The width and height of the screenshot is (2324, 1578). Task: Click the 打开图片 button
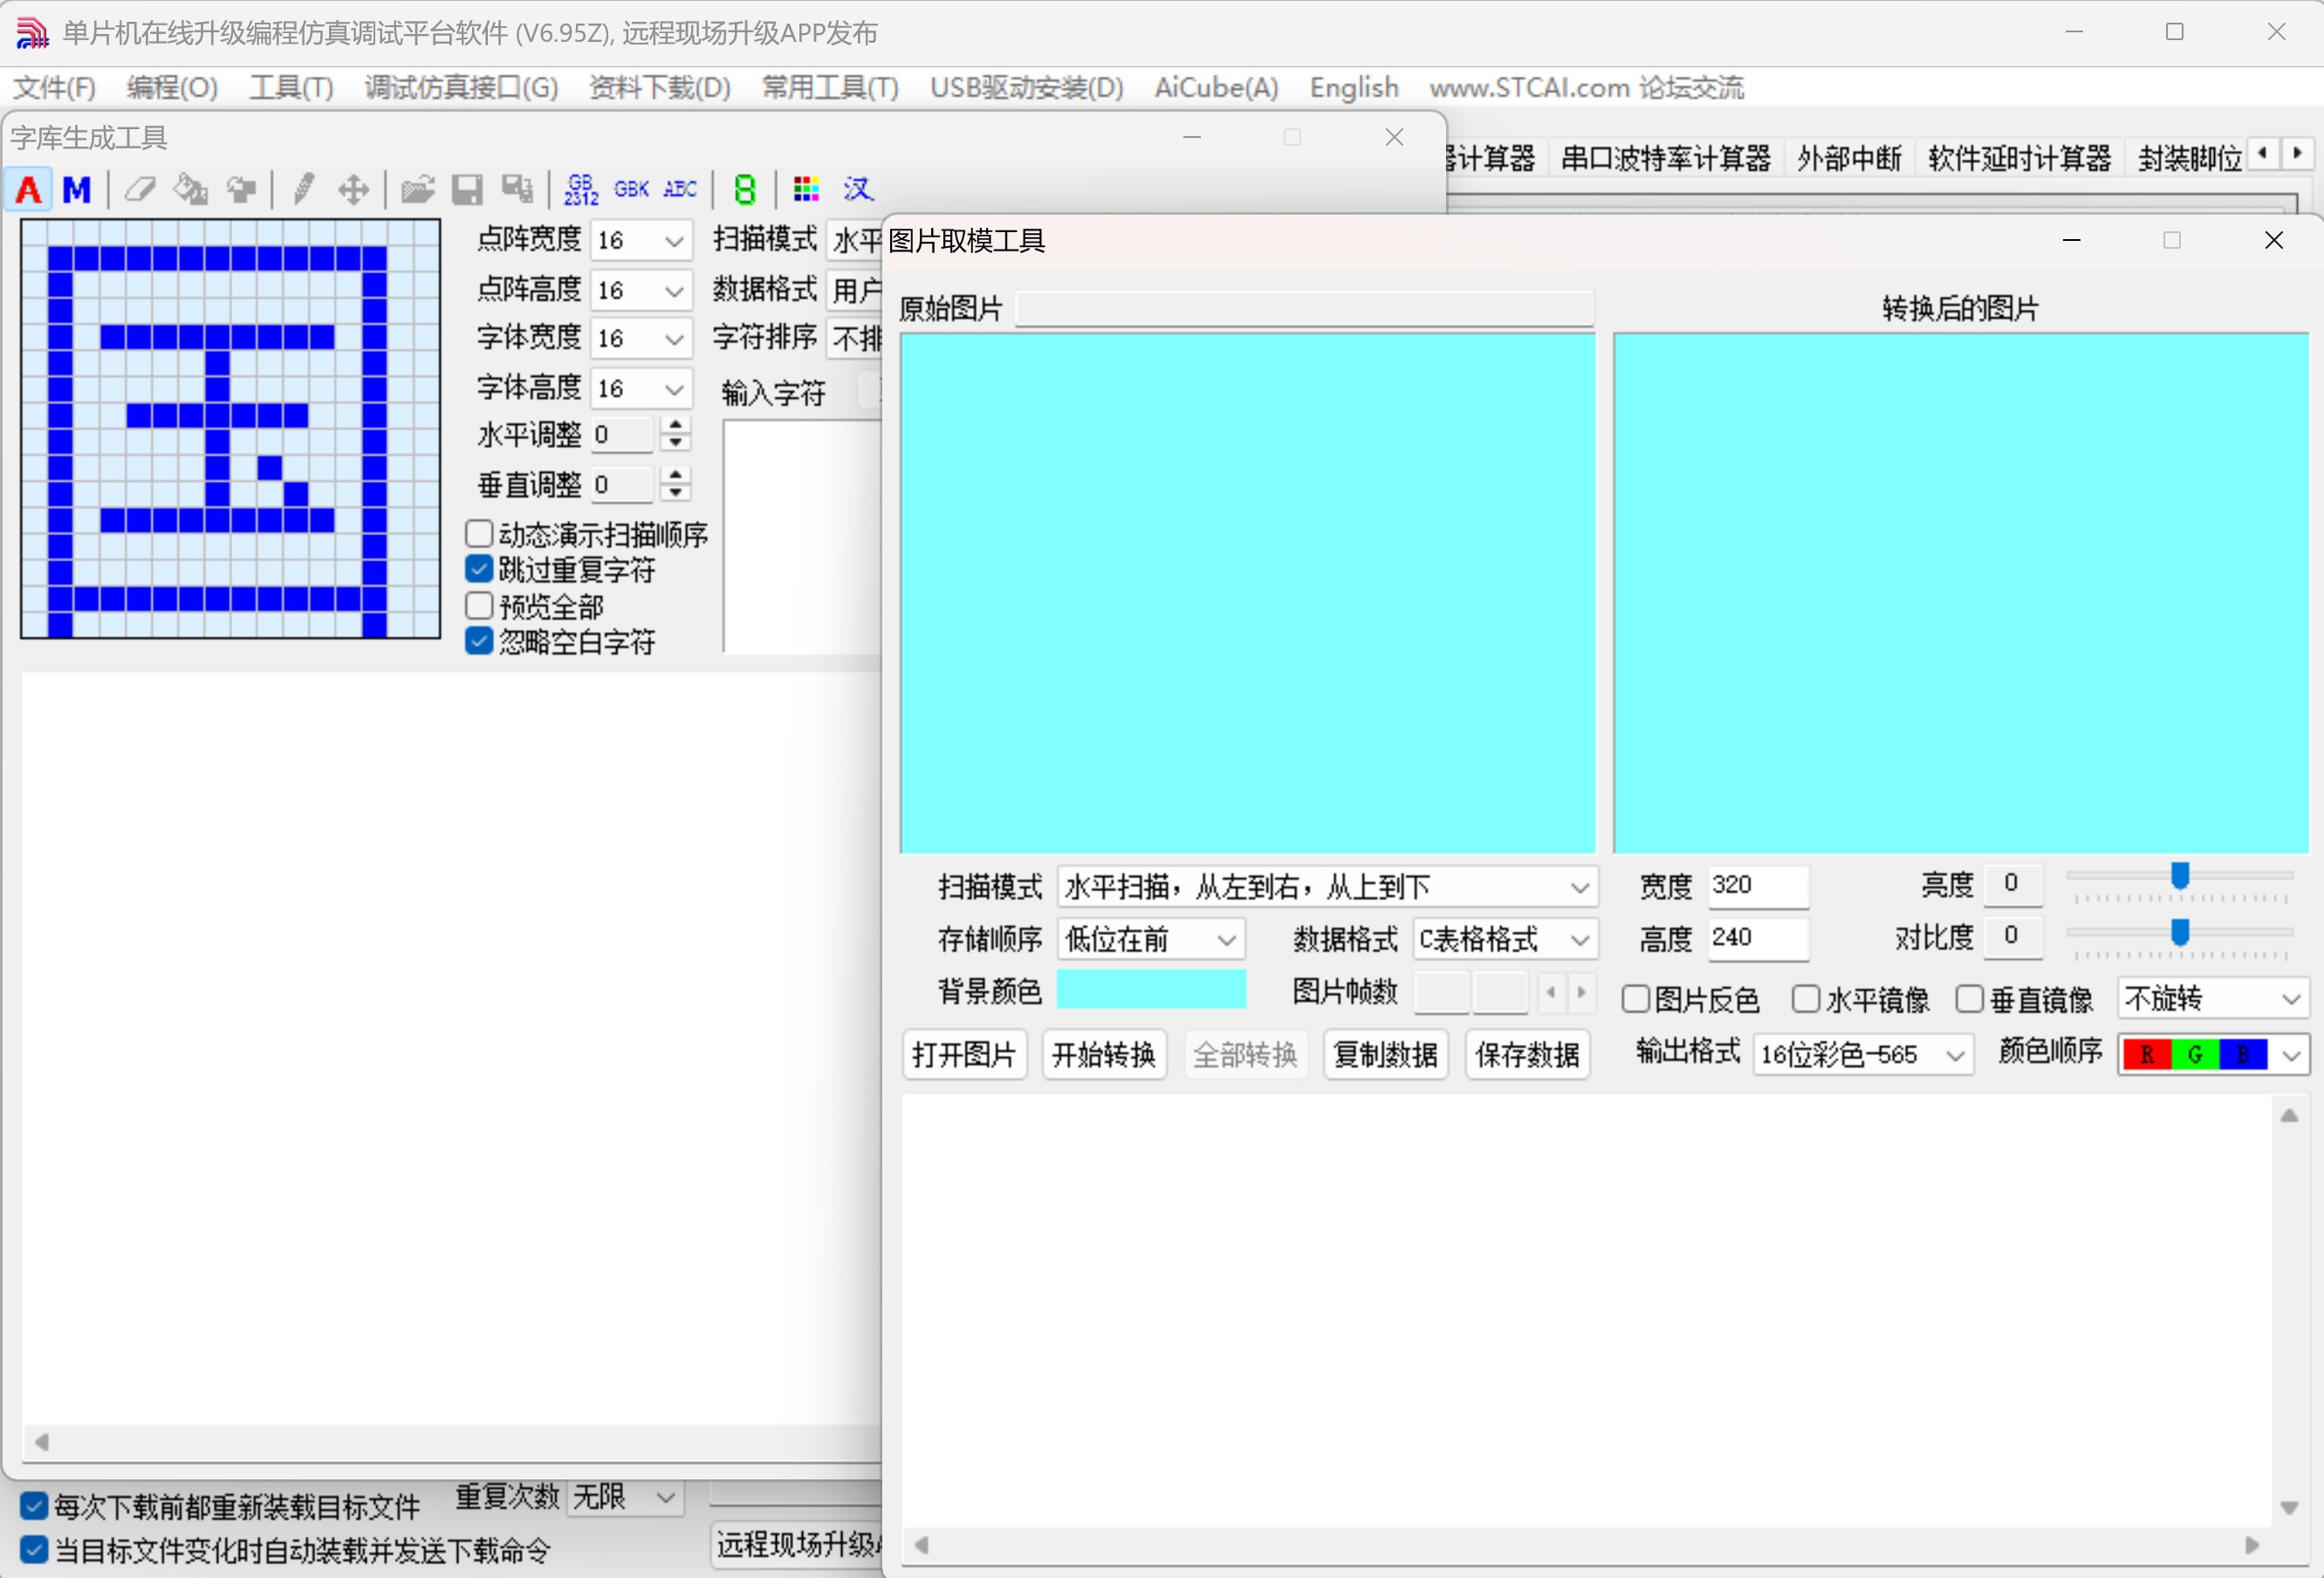coord(964,1054)
